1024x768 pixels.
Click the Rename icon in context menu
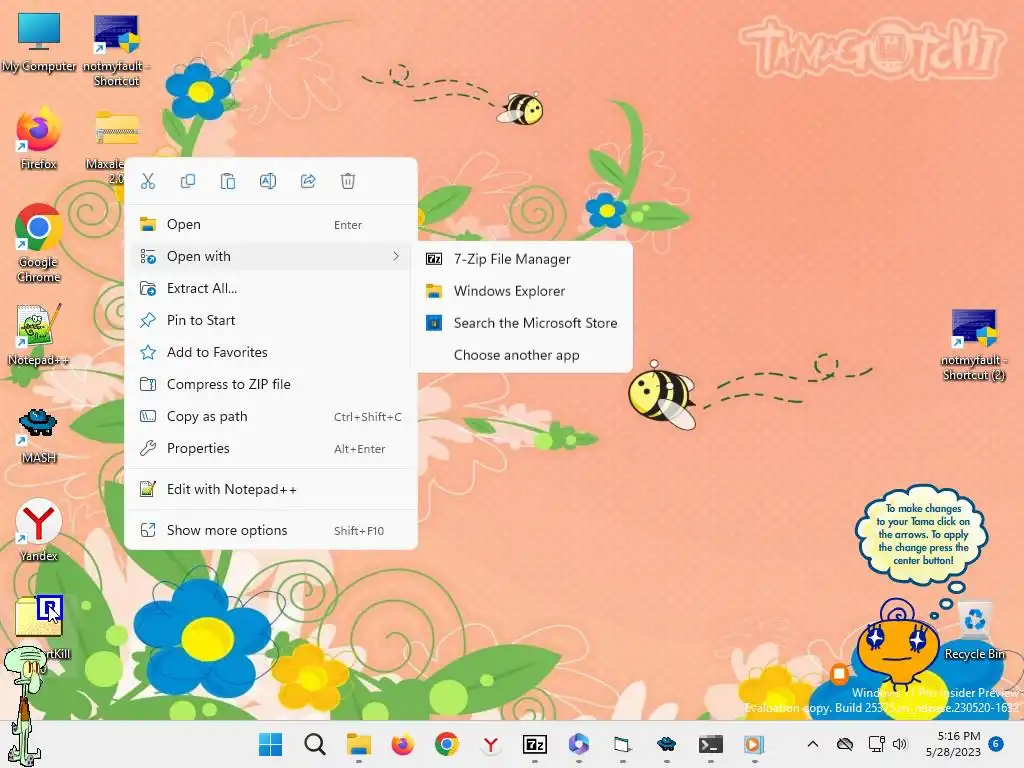tap(268, 181)
